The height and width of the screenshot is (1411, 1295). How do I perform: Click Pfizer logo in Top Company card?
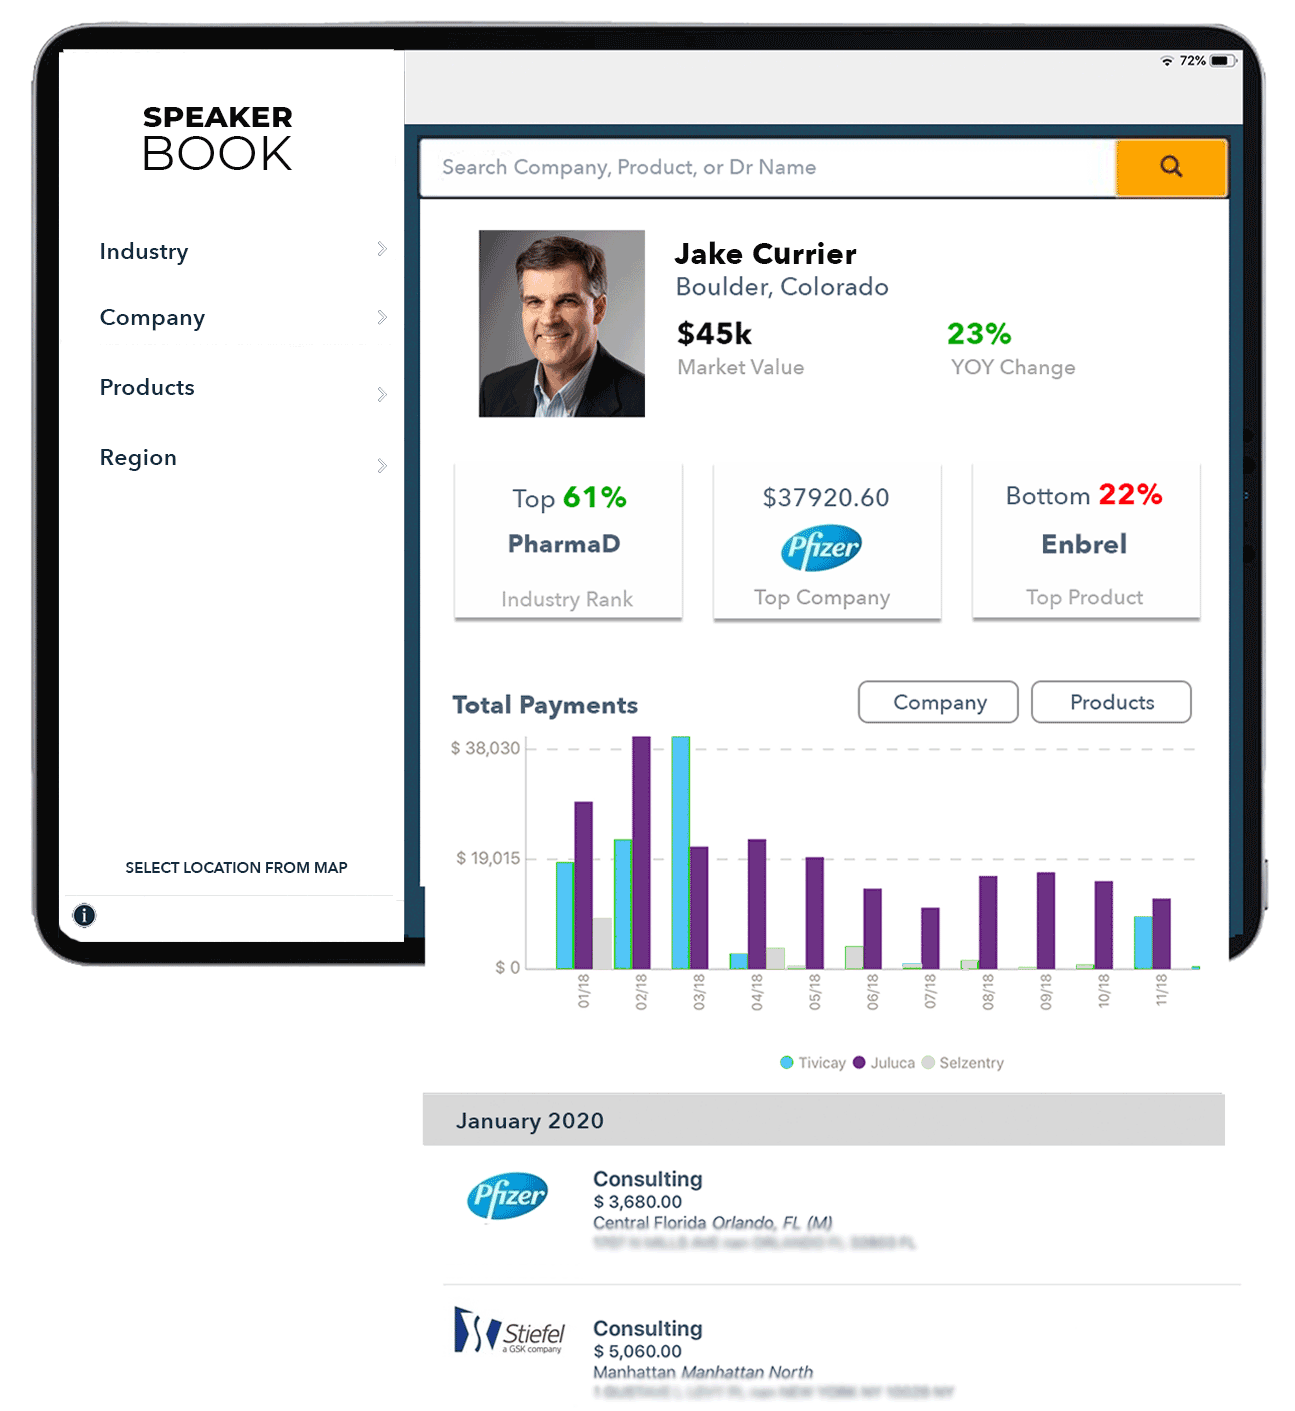click(821, 548)
